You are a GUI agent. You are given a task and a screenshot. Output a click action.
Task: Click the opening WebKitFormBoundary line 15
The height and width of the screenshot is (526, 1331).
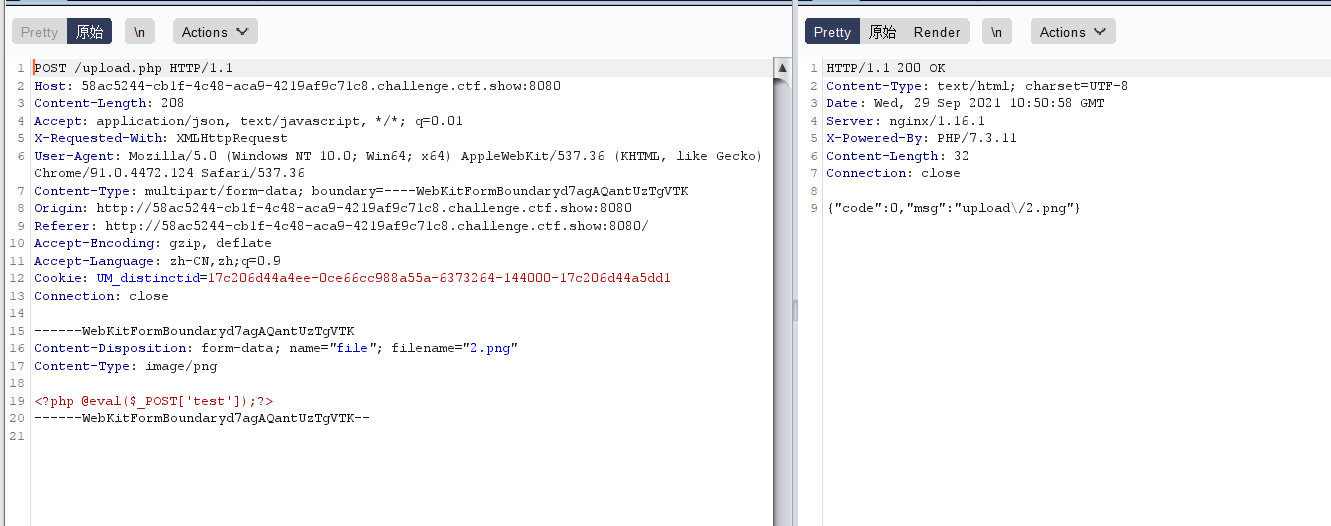coord(194,331)
